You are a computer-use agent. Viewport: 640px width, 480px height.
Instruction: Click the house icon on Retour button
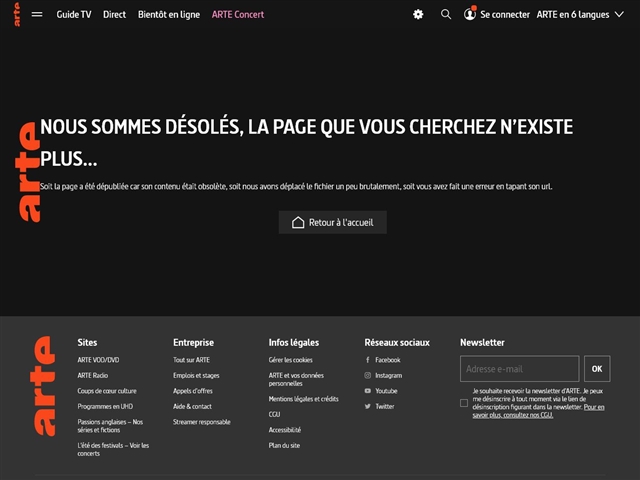pos(298,222)
